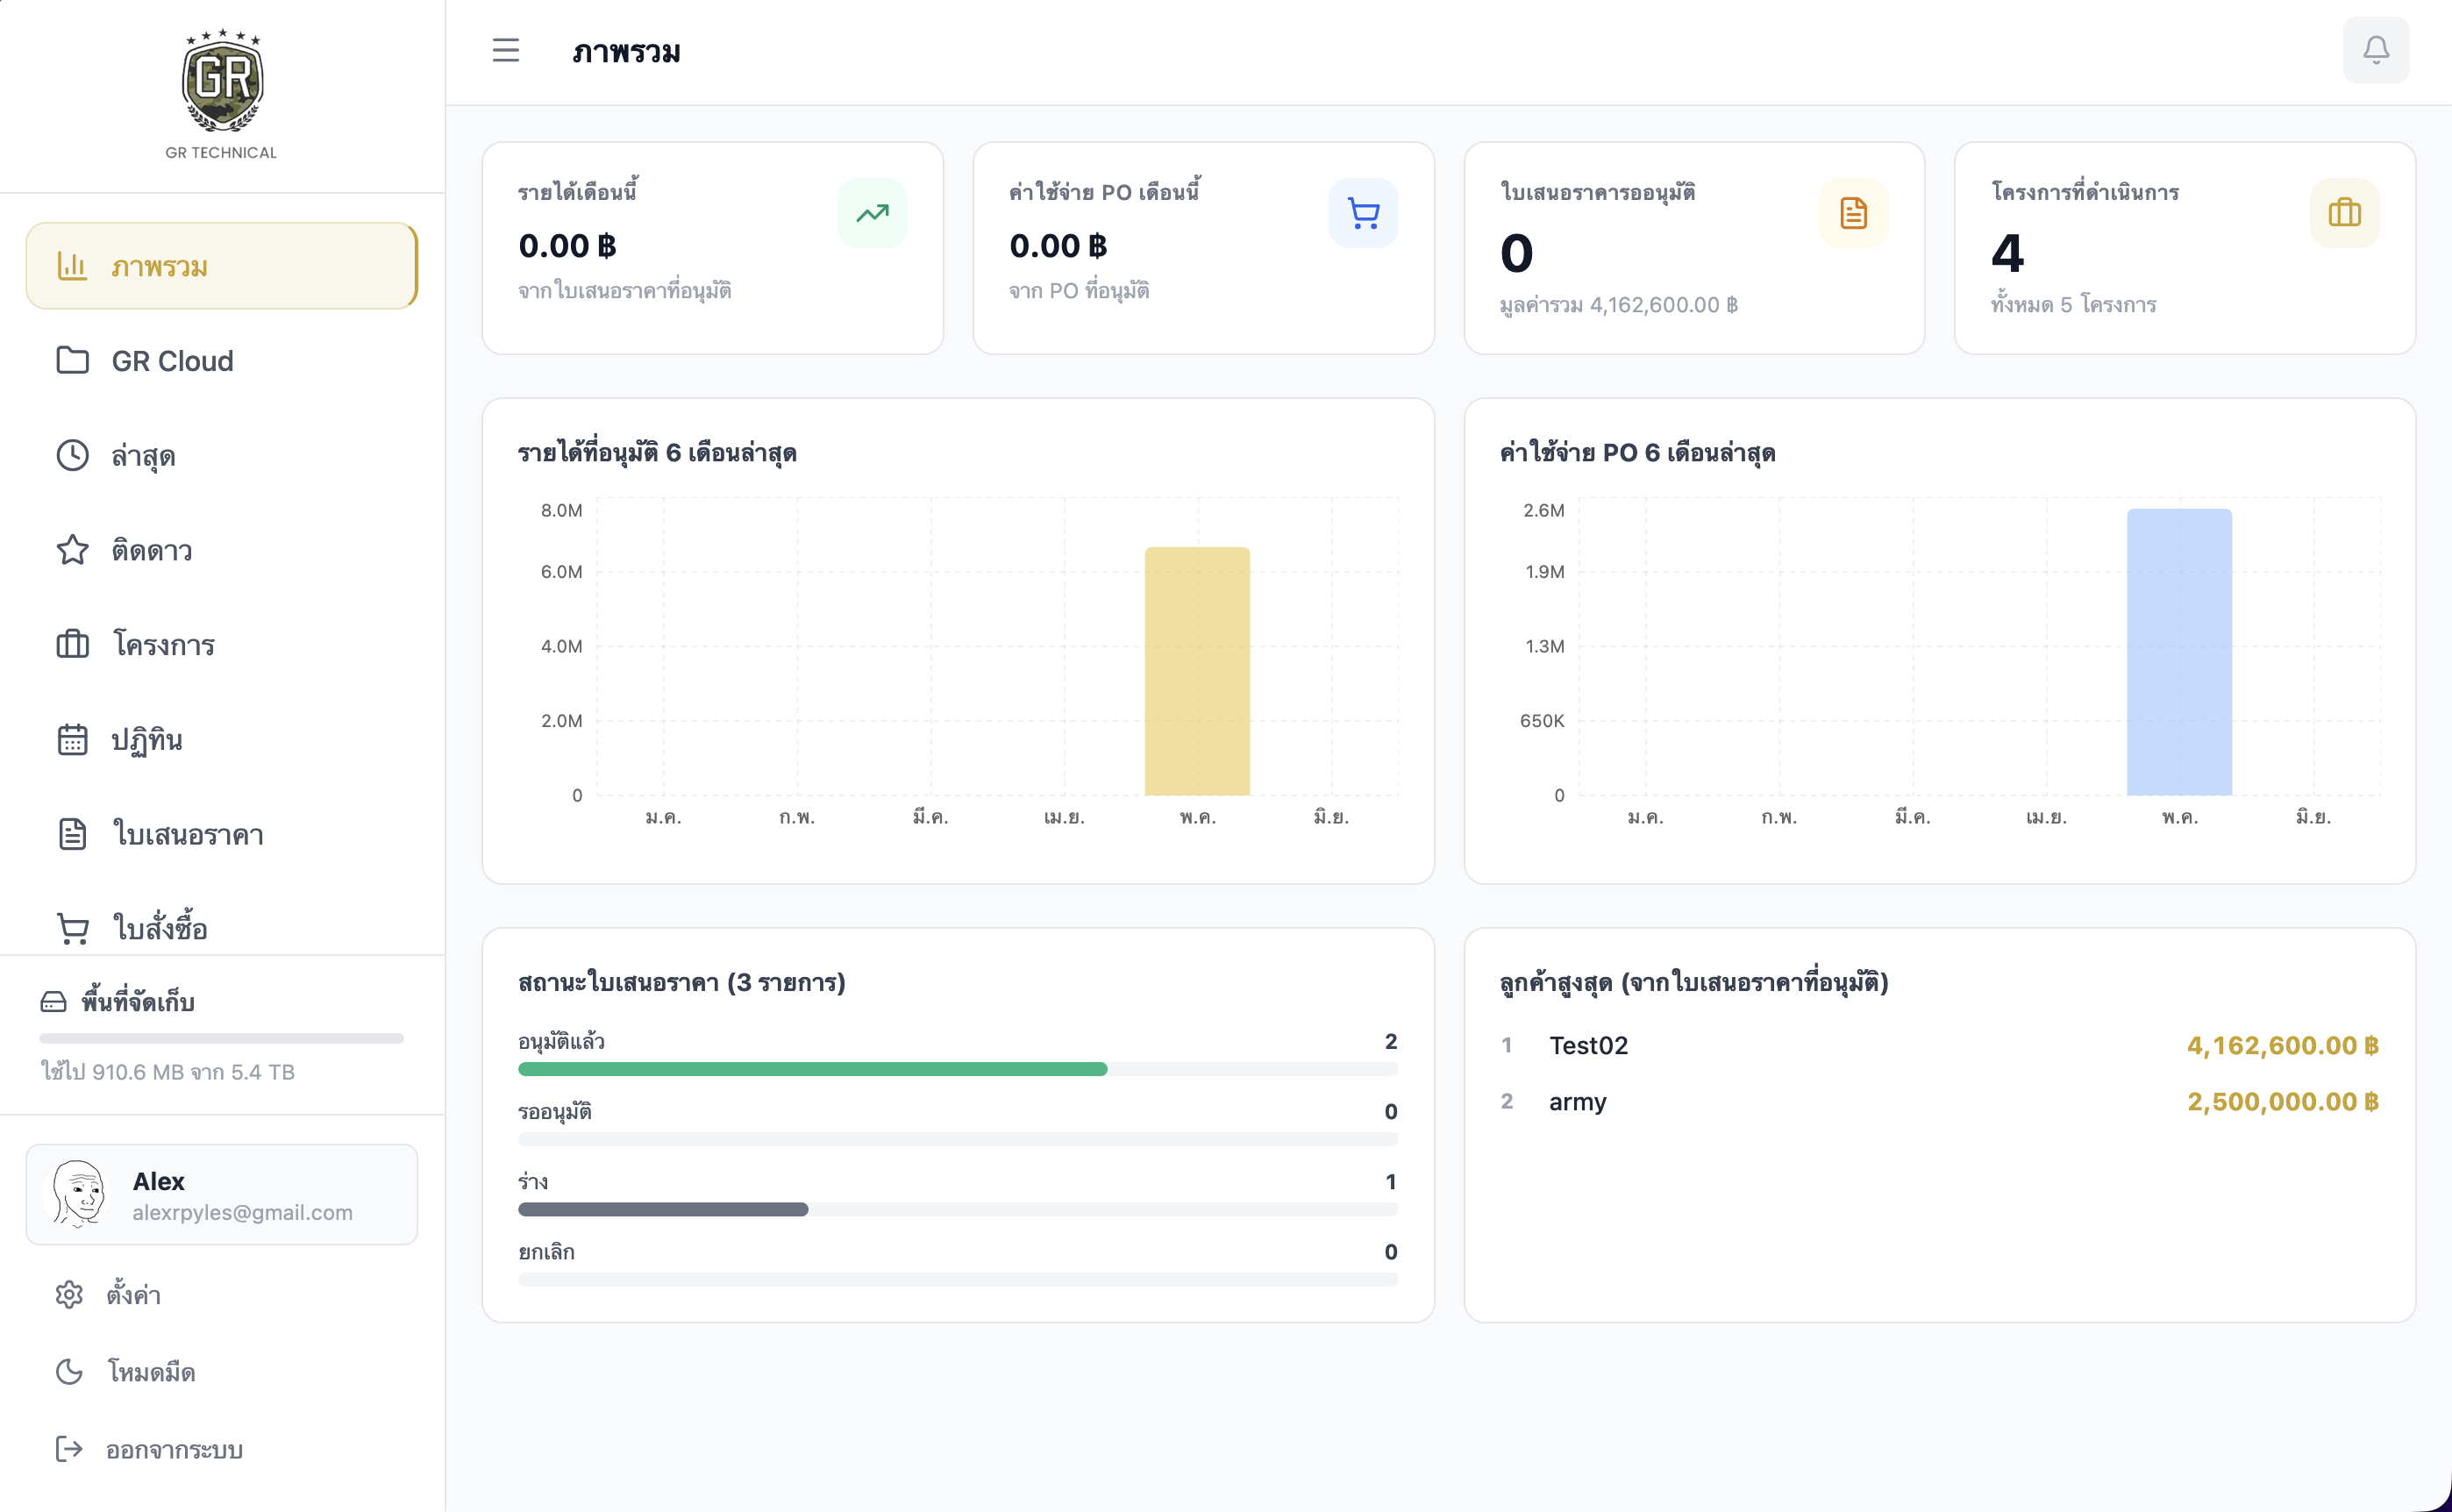Go to ล่าสุด recent items

pos(222,455)
